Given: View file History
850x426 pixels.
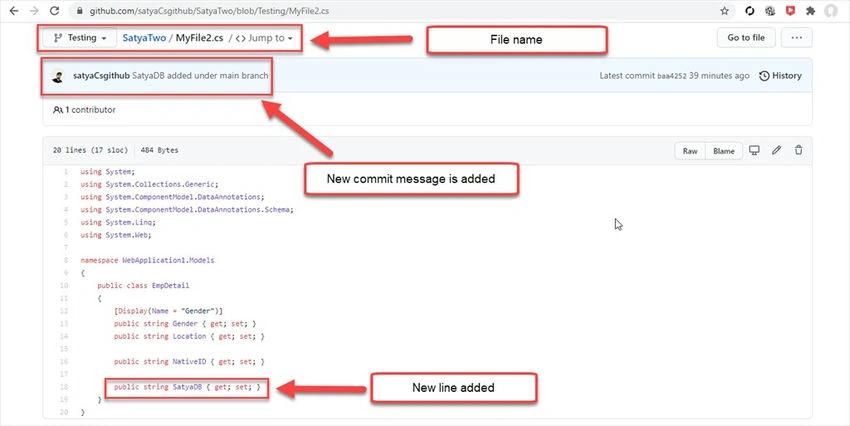Looking at the screenshot, I should (780, 76).
